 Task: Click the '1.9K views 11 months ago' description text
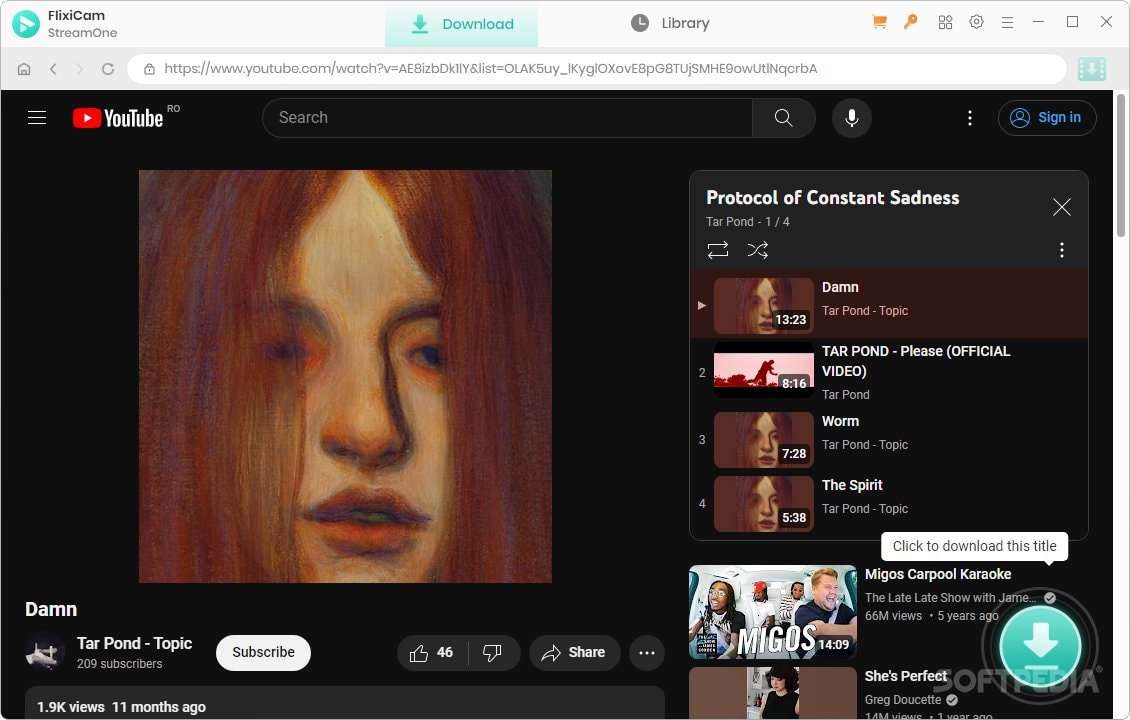121,707
